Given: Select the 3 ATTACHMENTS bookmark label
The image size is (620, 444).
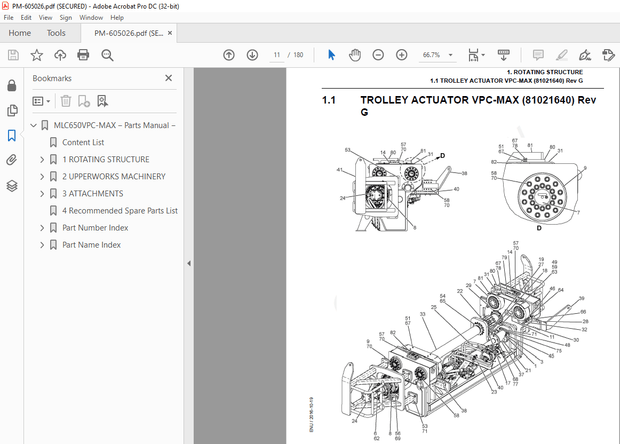Looking at the screenshot, I should pyautogui.click(x=93, y=193).
